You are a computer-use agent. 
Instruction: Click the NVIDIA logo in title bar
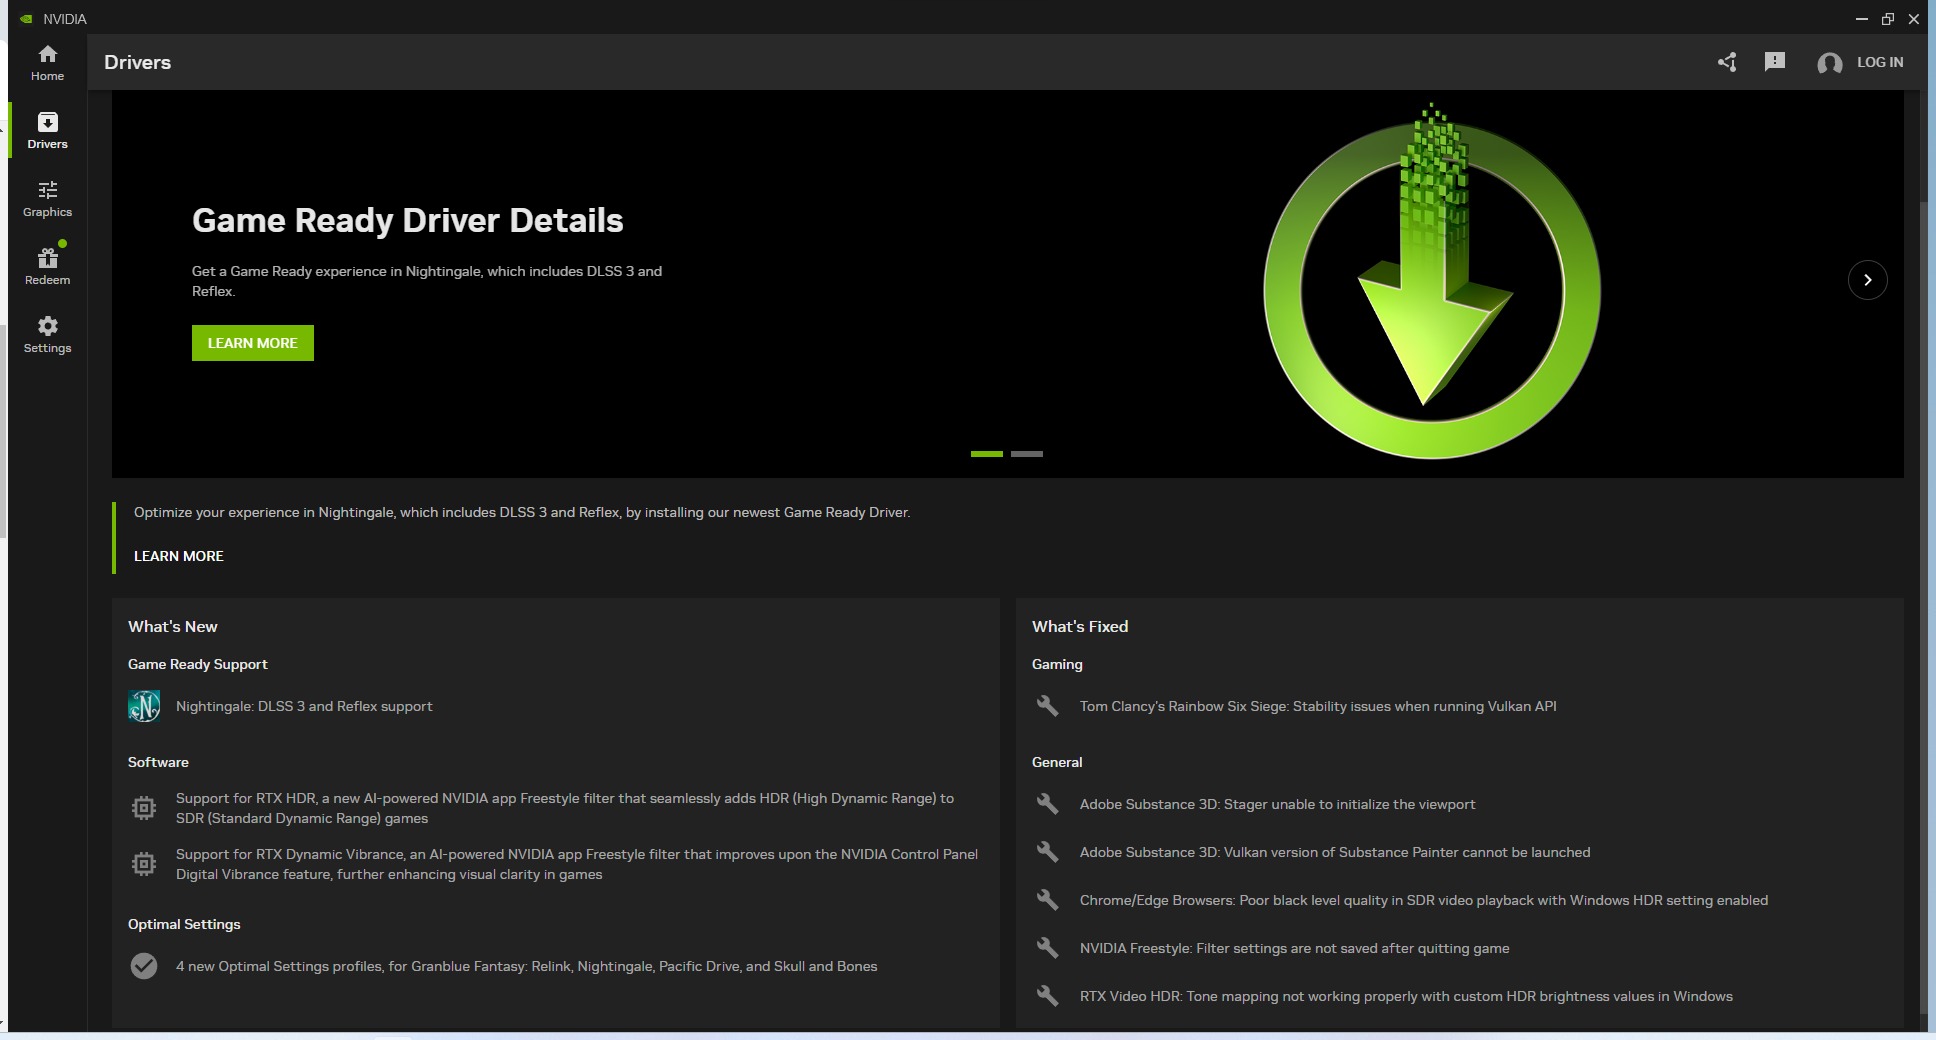[x=26, y=19]
